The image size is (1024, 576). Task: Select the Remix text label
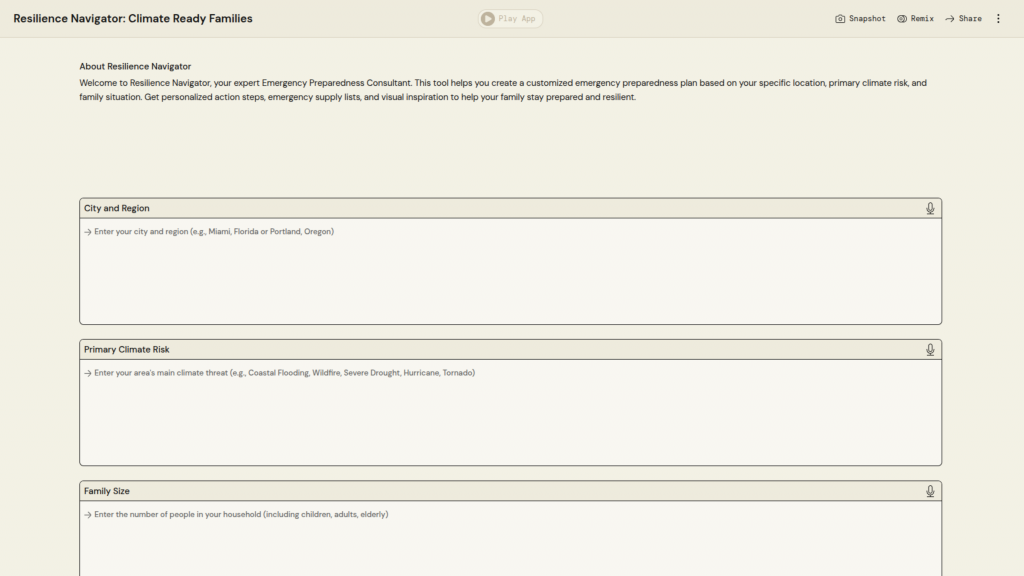point(922,19)
